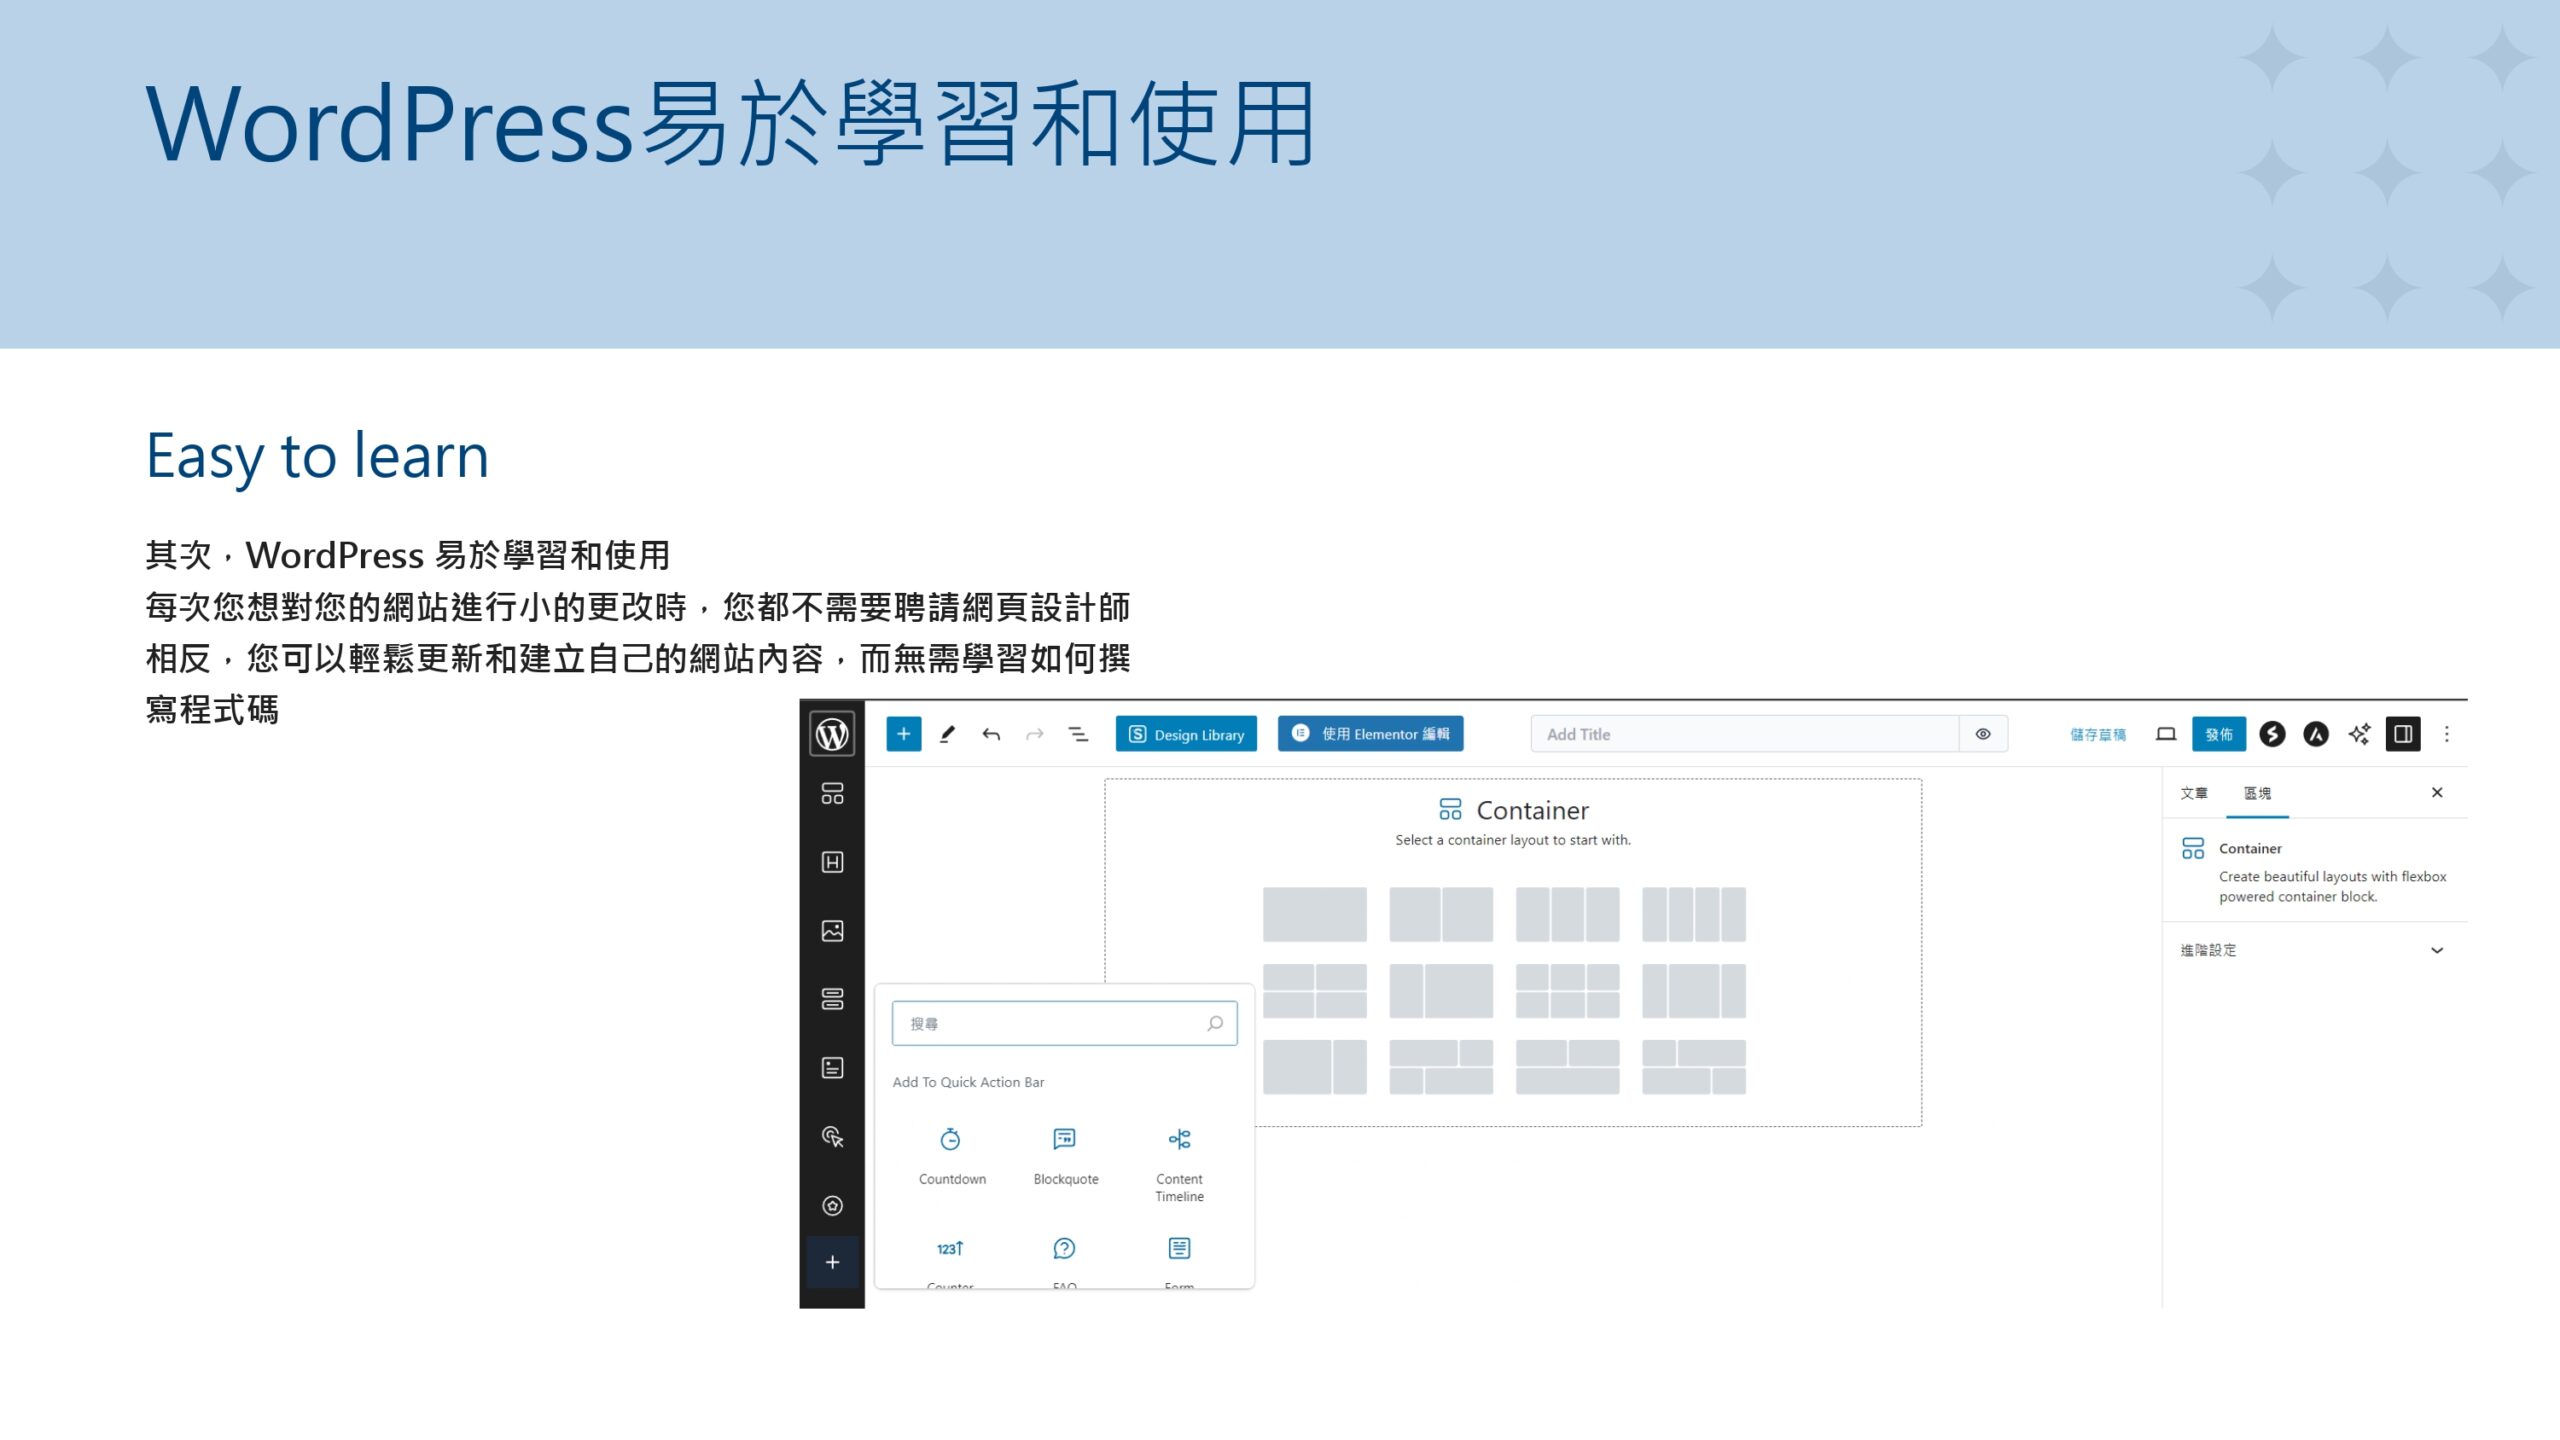Select the pencil Tools icon
Screen dimensions: 2560x1440
pos(947,734)
